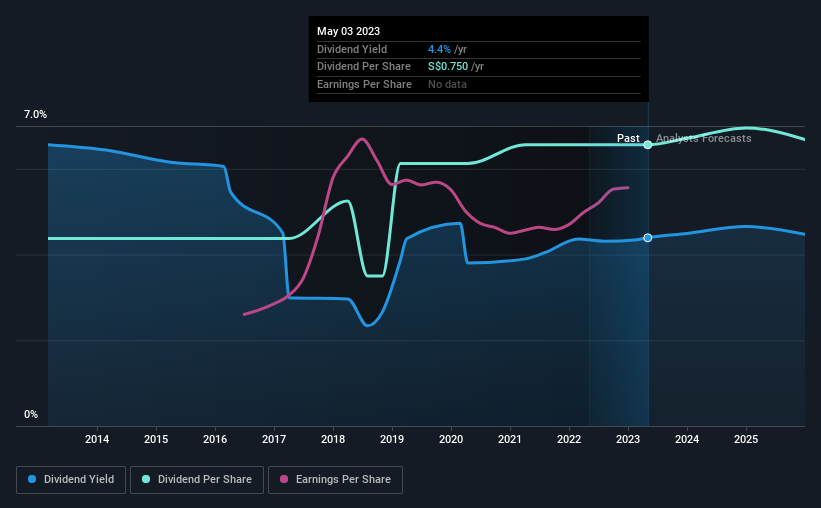This screenshot has width=821, height=508.
Task: Click the 2025 x-axis year label
Action: 746,439
